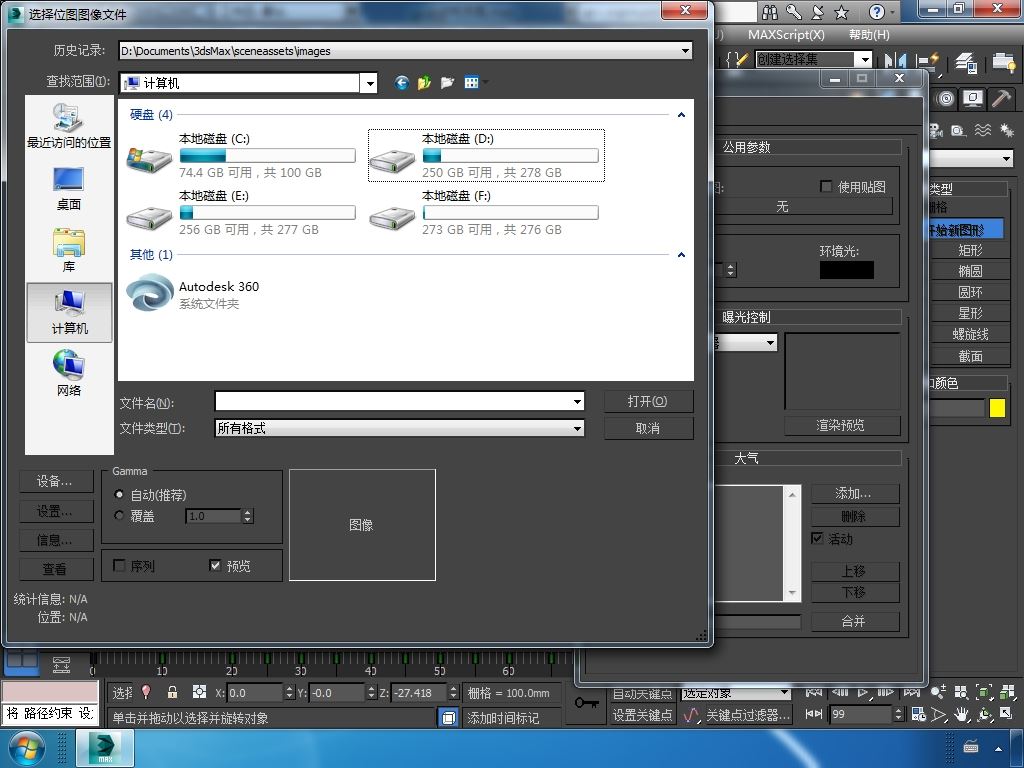1024x768 pixels.
Task: Open the file name (文件名) dropdown arrow
Action: click(577, 402)
